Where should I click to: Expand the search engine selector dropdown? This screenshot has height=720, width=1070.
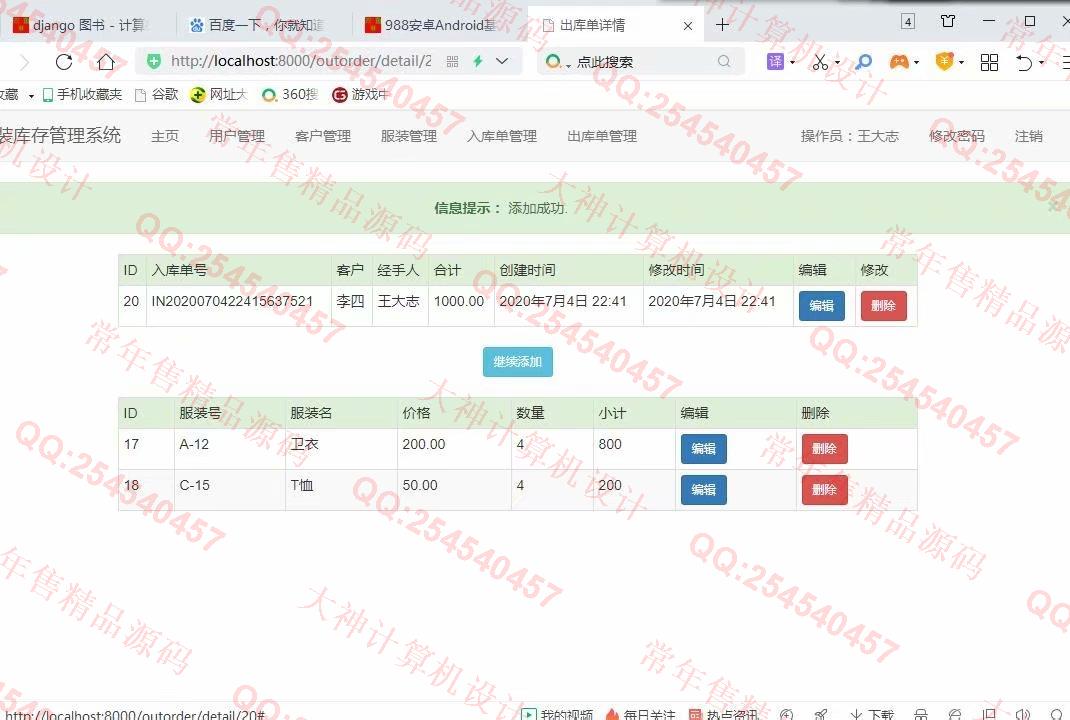568,65
